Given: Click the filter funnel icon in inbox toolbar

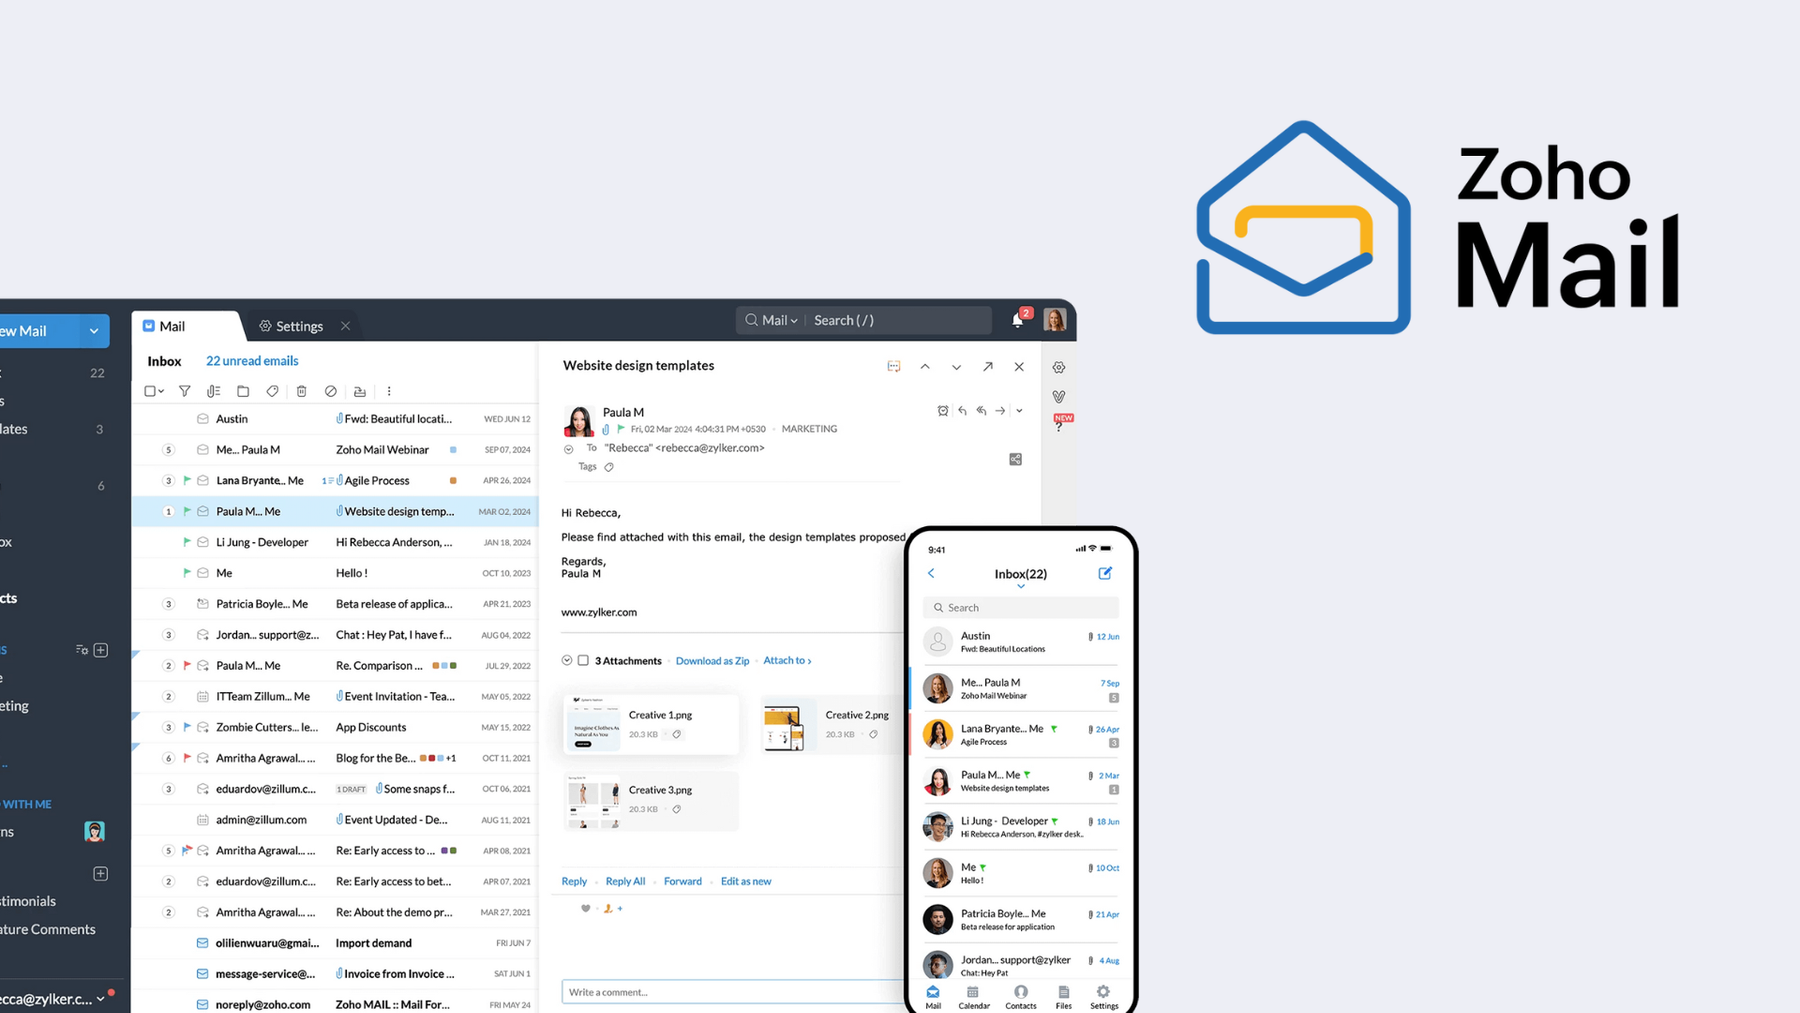Looking at the screenshot, I should 184,391.
